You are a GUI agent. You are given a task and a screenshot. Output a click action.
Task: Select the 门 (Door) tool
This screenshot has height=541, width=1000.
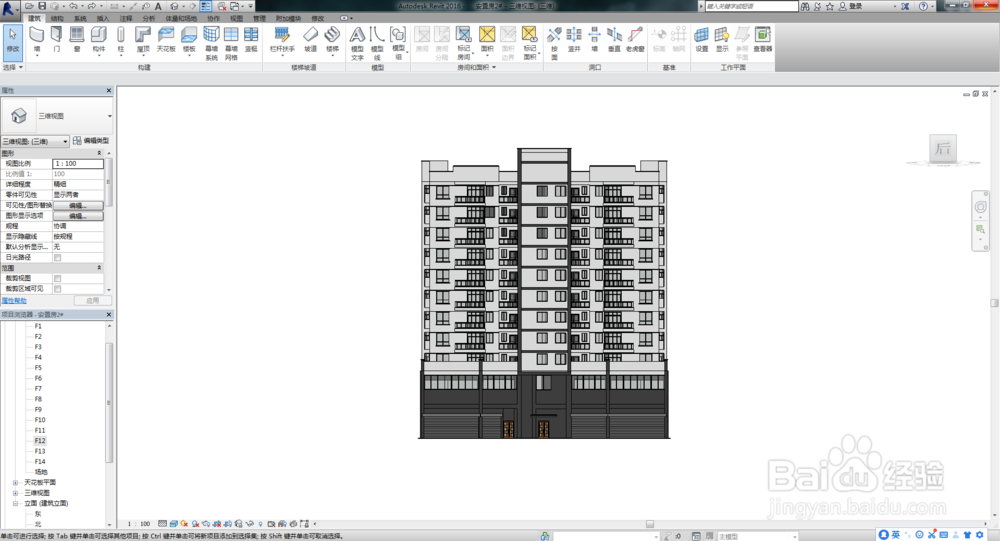57,40
